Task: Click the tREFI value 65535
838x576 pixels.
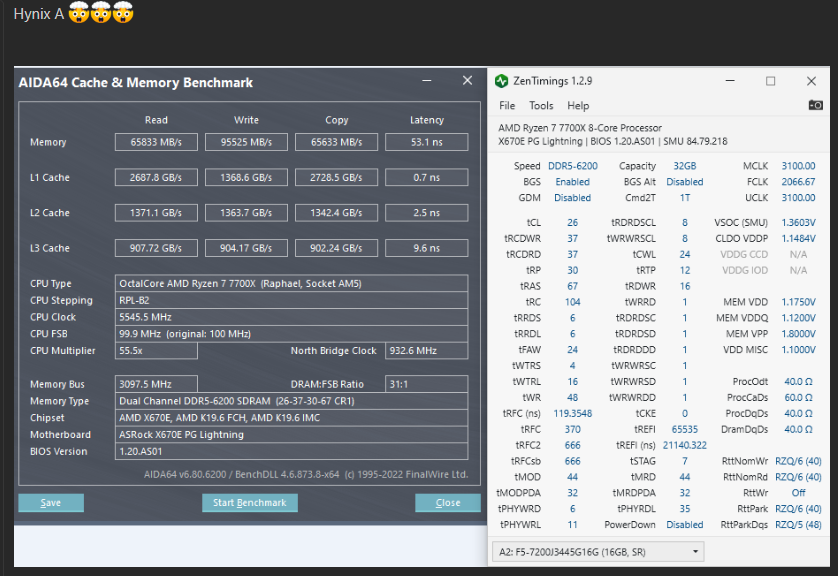Action: [x=685, y=429]
